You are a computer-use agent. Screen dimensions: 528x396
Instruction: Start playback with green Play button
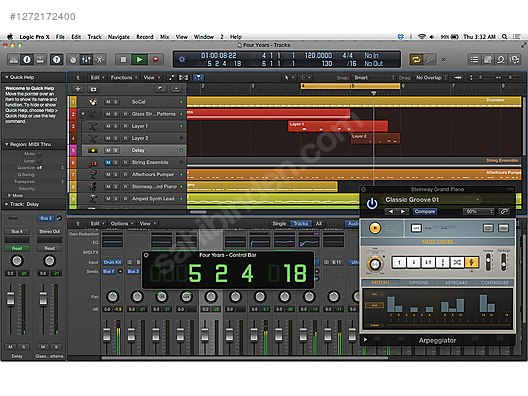coord(139,60)
